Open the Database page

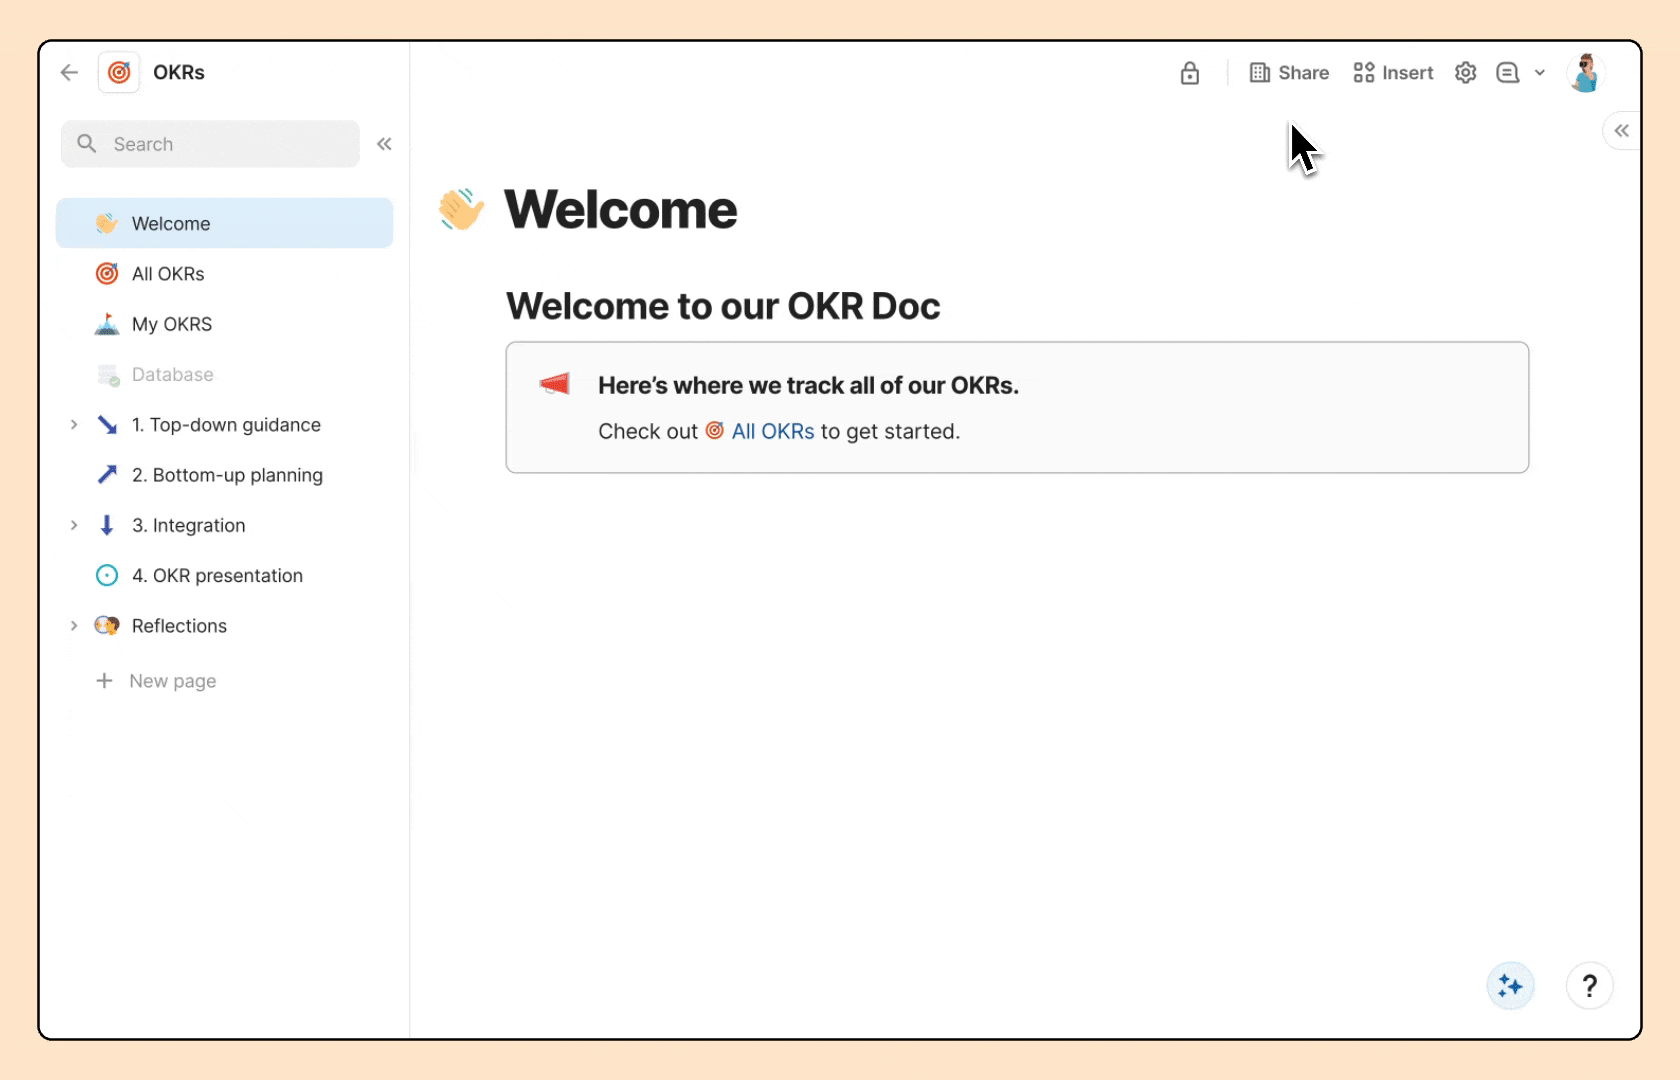pyautogui.click(x=225, y=375)
